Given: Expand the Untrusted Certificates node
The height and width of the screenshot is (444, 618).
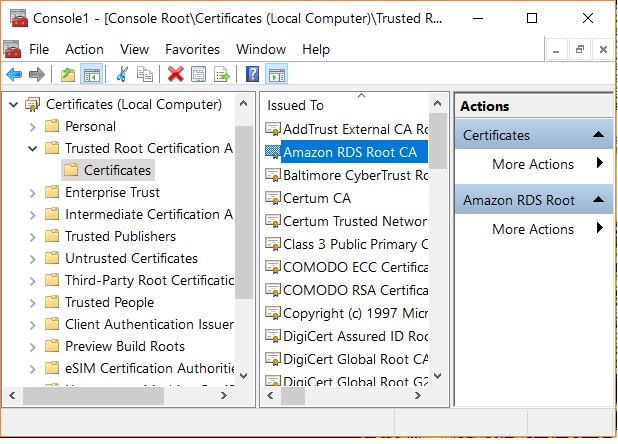Looking at the screenshot, I should click(33, 259).
